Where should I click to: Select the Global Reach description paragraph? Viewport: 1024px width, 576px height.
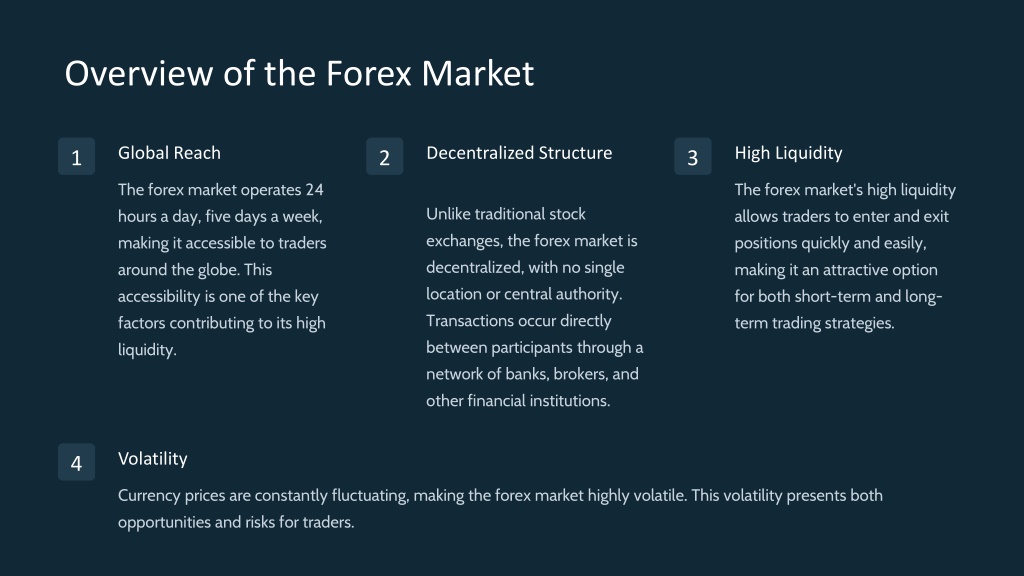222,270
